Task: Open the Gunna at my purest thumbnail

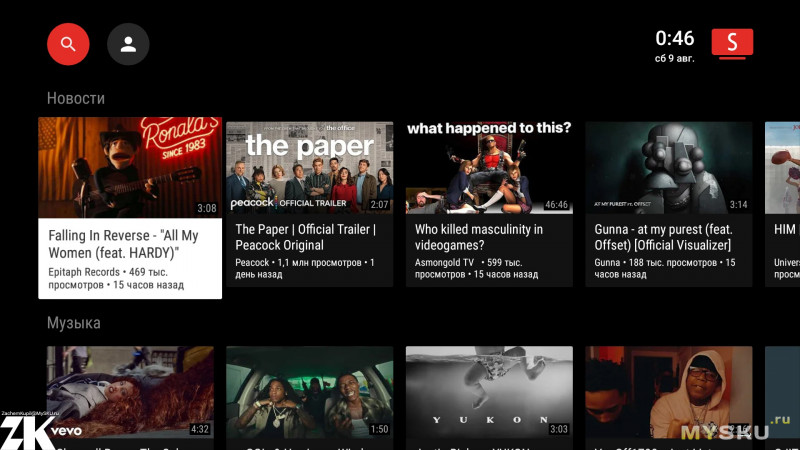Action: 669,167
